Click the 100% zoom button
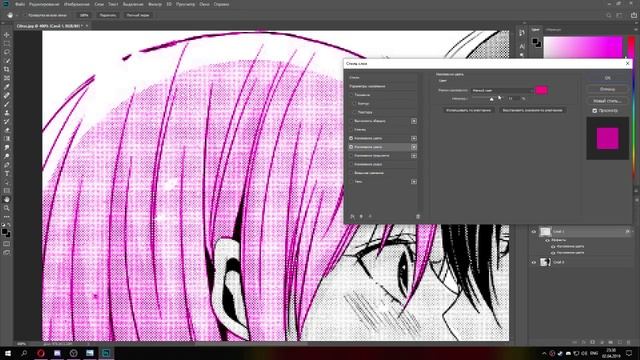The width and height of the screenshot is (640, 360). tap(84, 15)
